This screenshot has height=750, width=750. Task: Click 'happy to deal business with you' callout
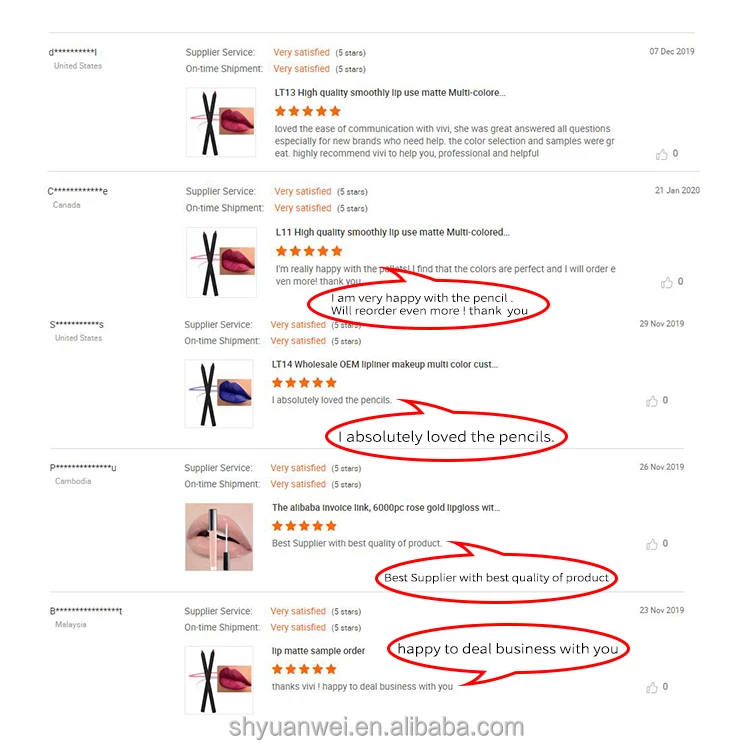coord(508,649)
